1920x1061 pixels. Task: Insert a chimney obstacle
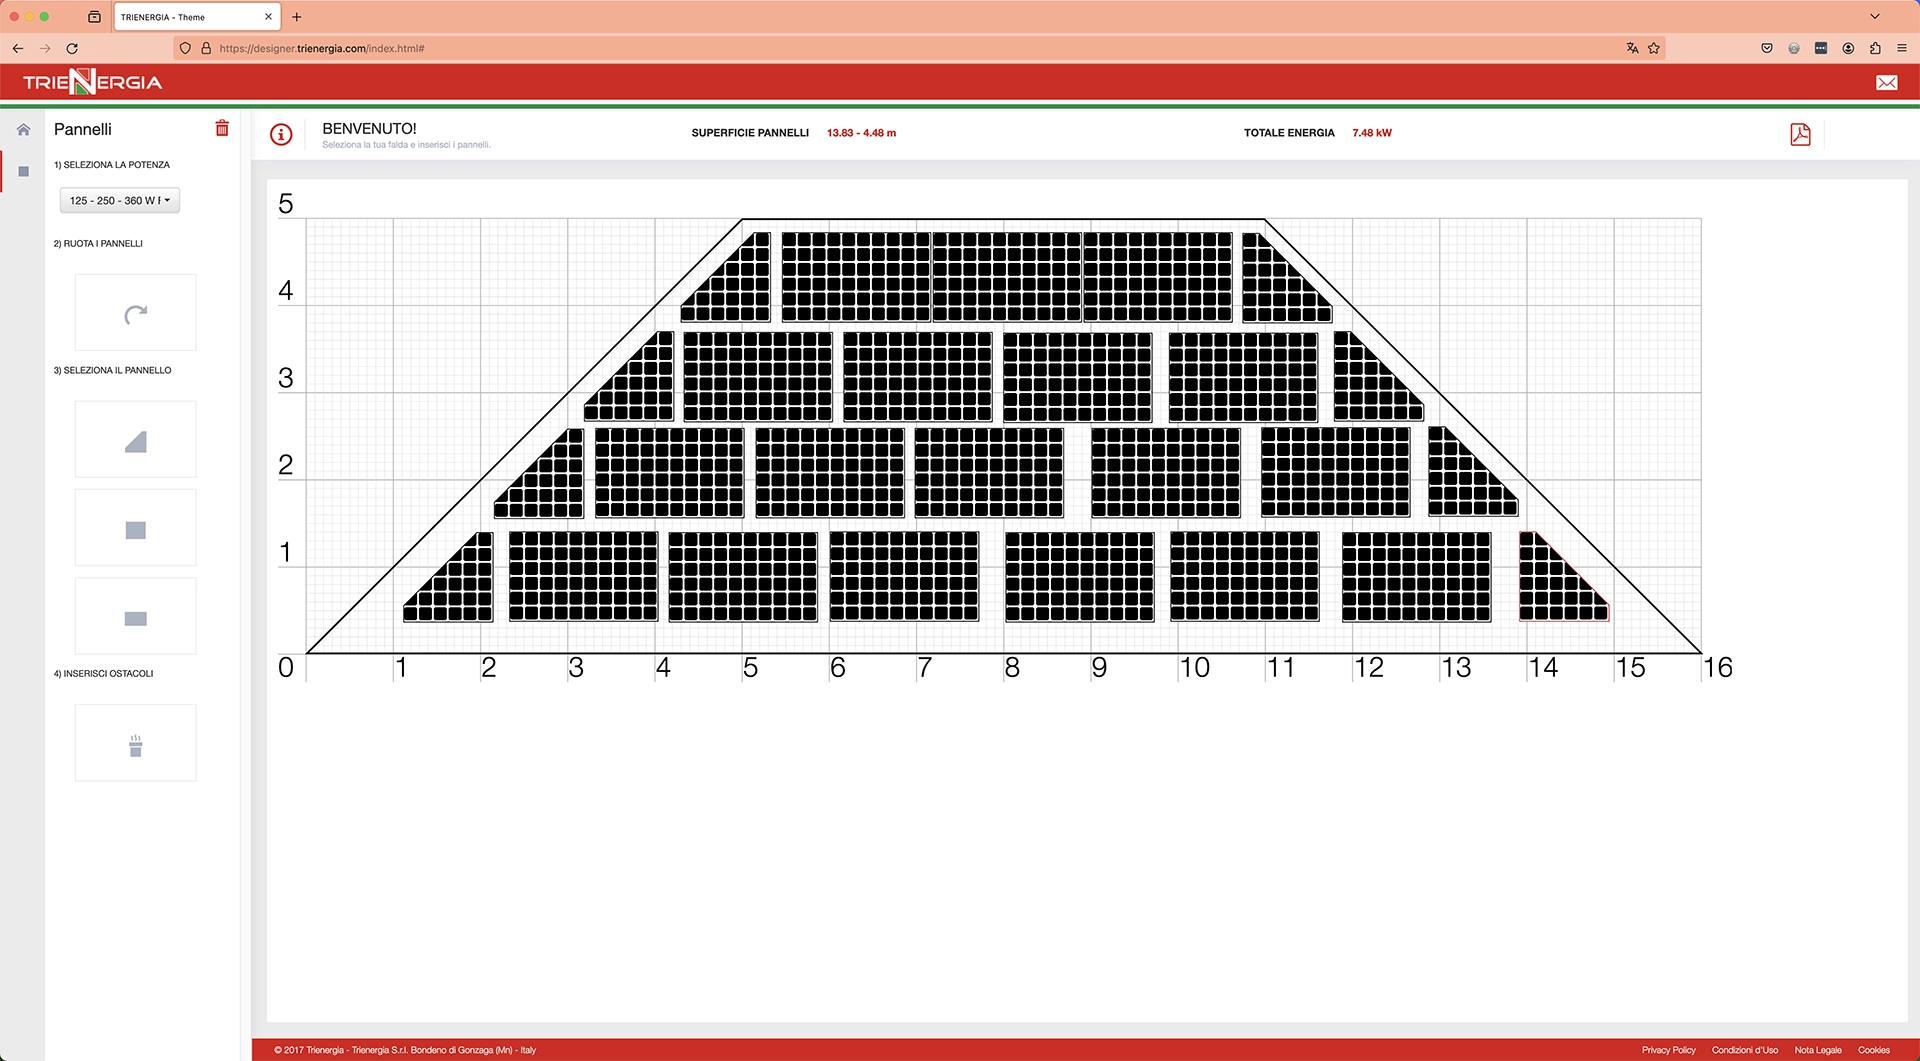pyautogui.click(x=136, y=745)
